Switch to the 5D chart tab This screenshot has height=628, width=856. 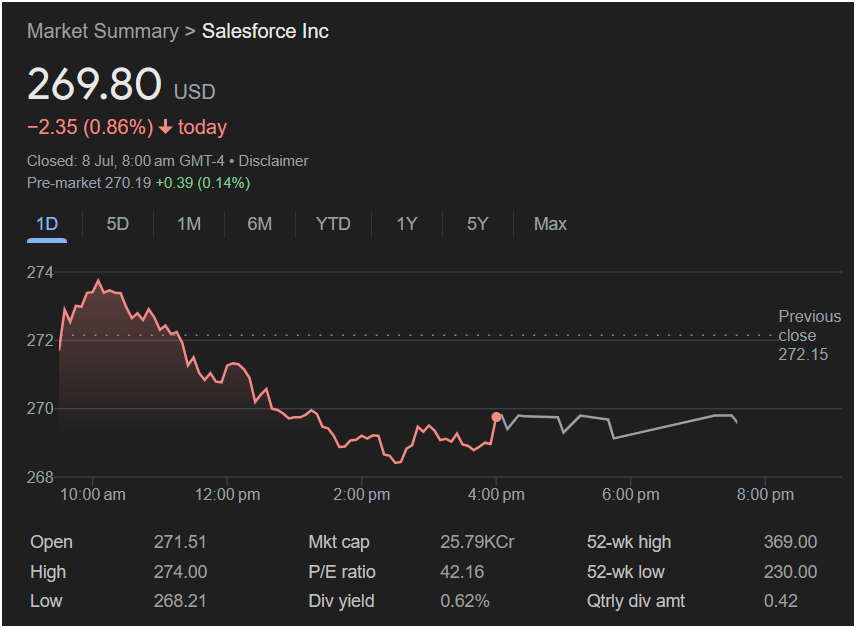click(117, 224)
